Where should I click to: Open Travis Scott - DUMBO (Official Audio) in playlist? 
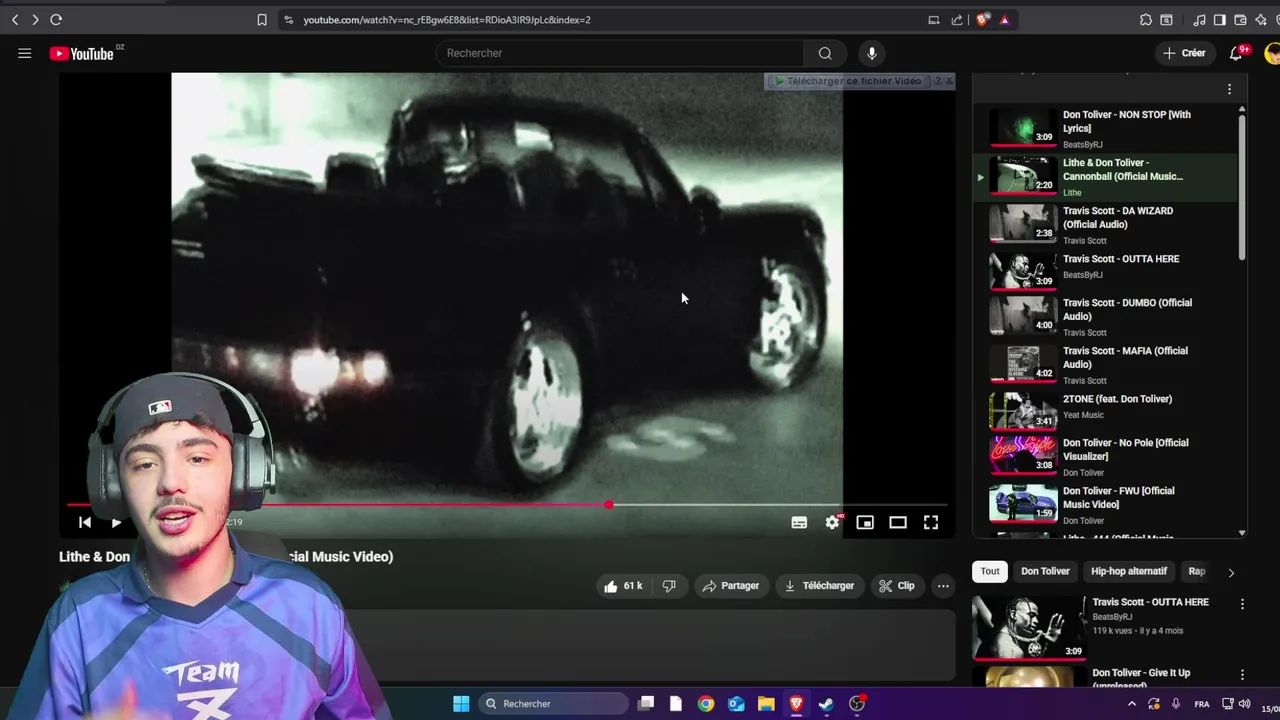tap(1105, 317)
